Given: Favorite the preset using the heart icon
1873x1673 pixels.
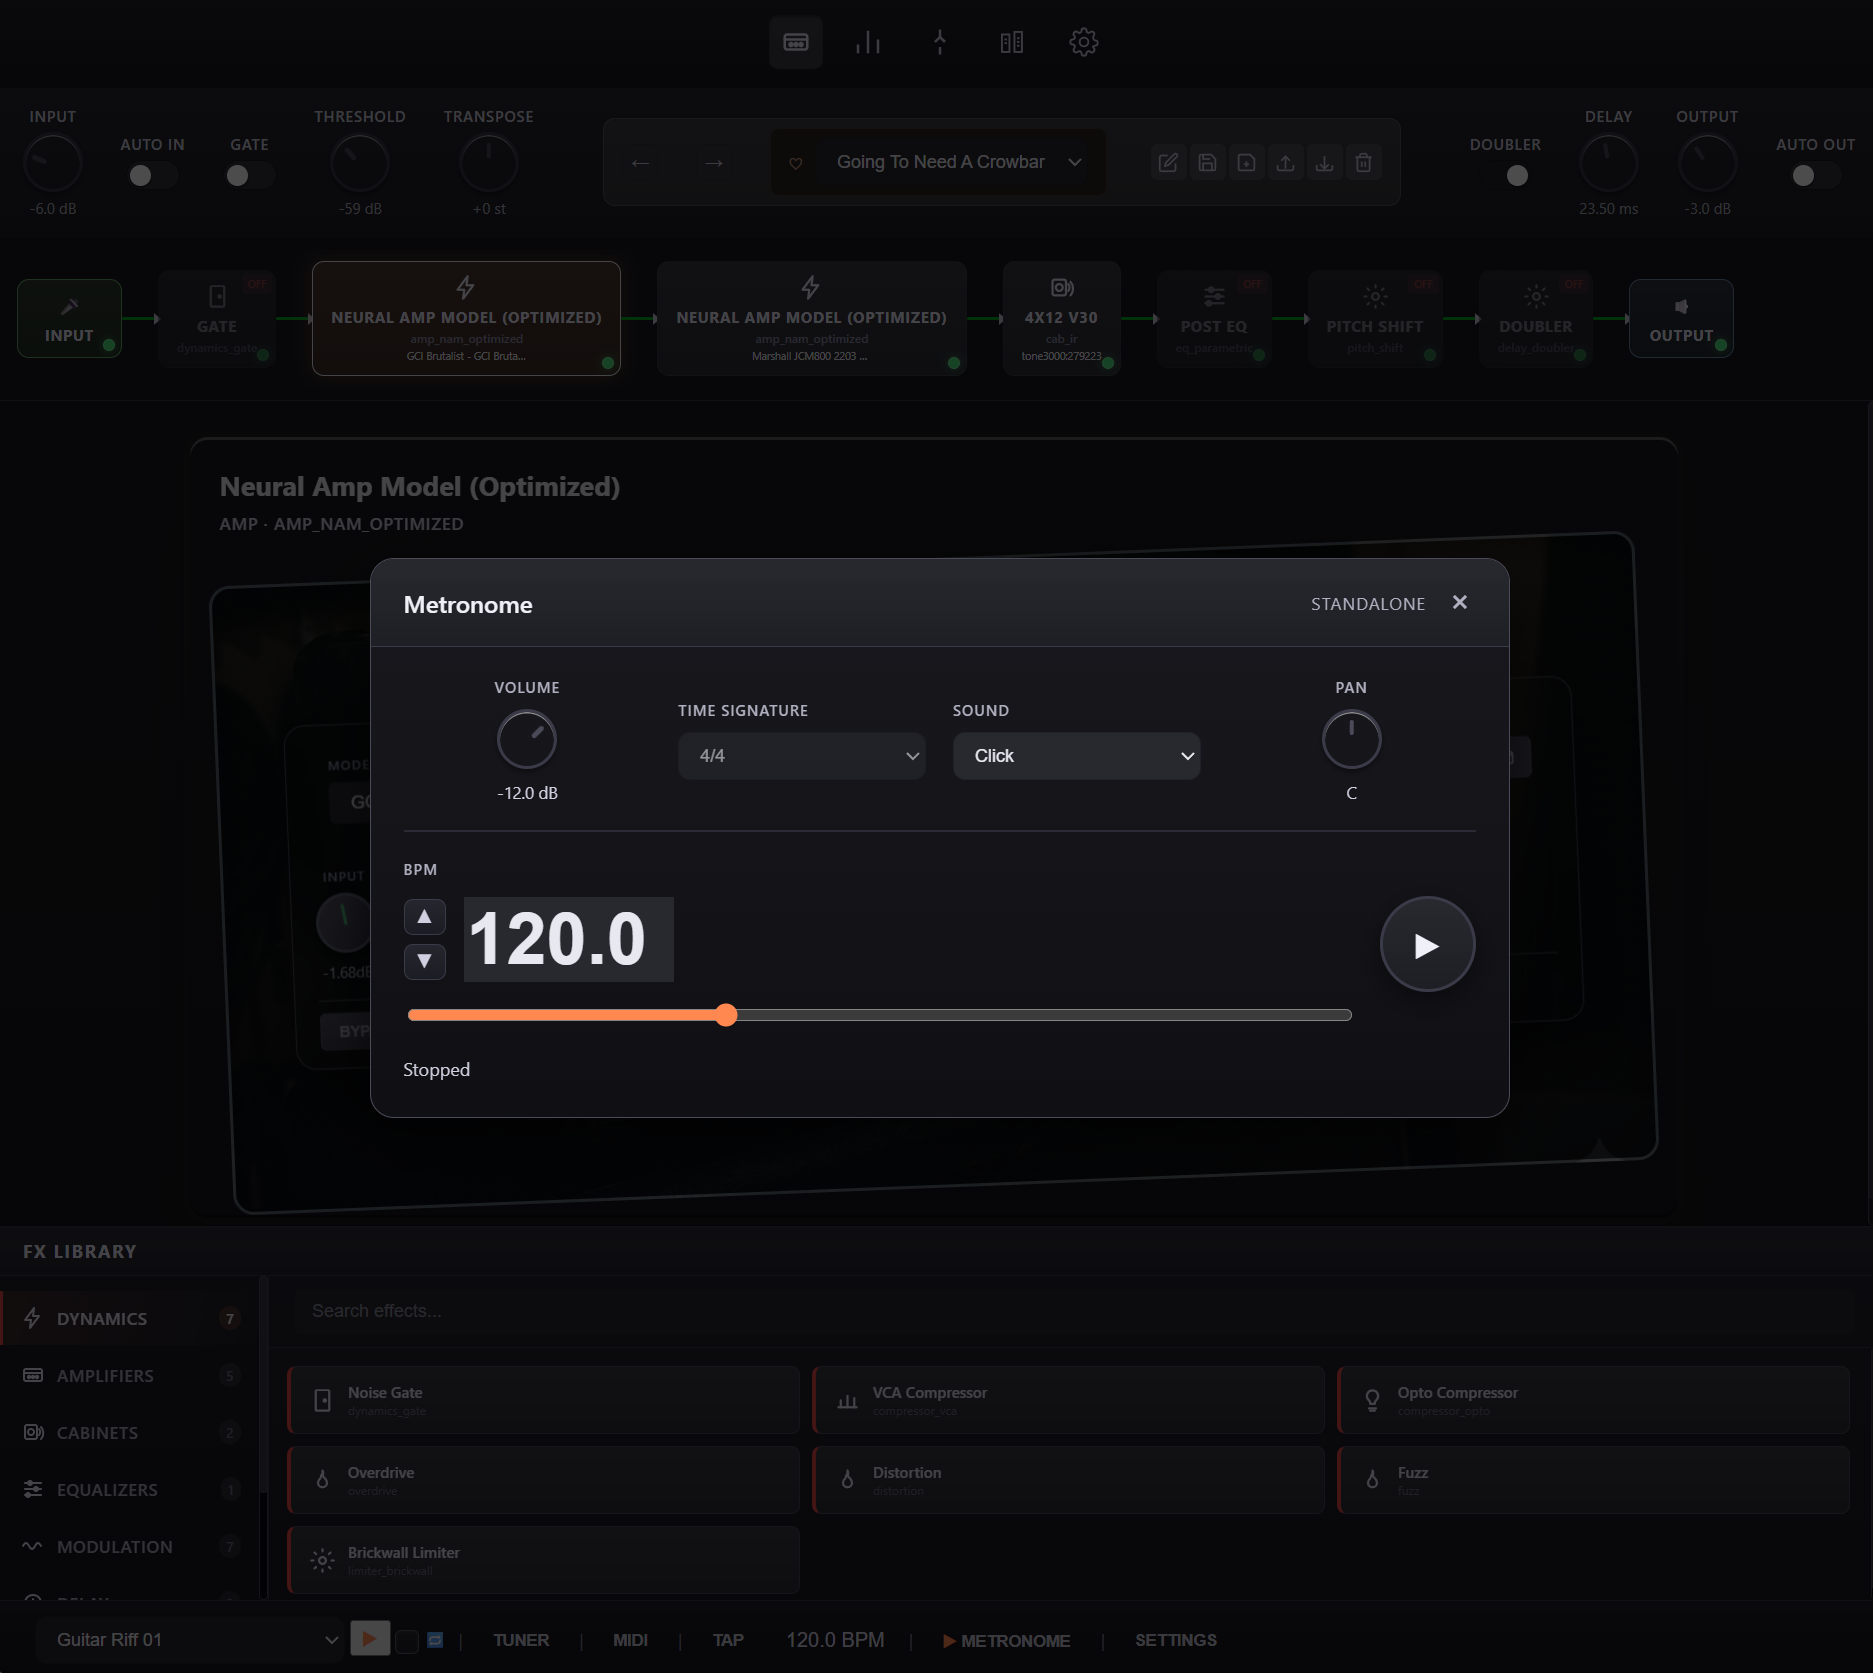Looking at the screenshot, I should 795,161.
